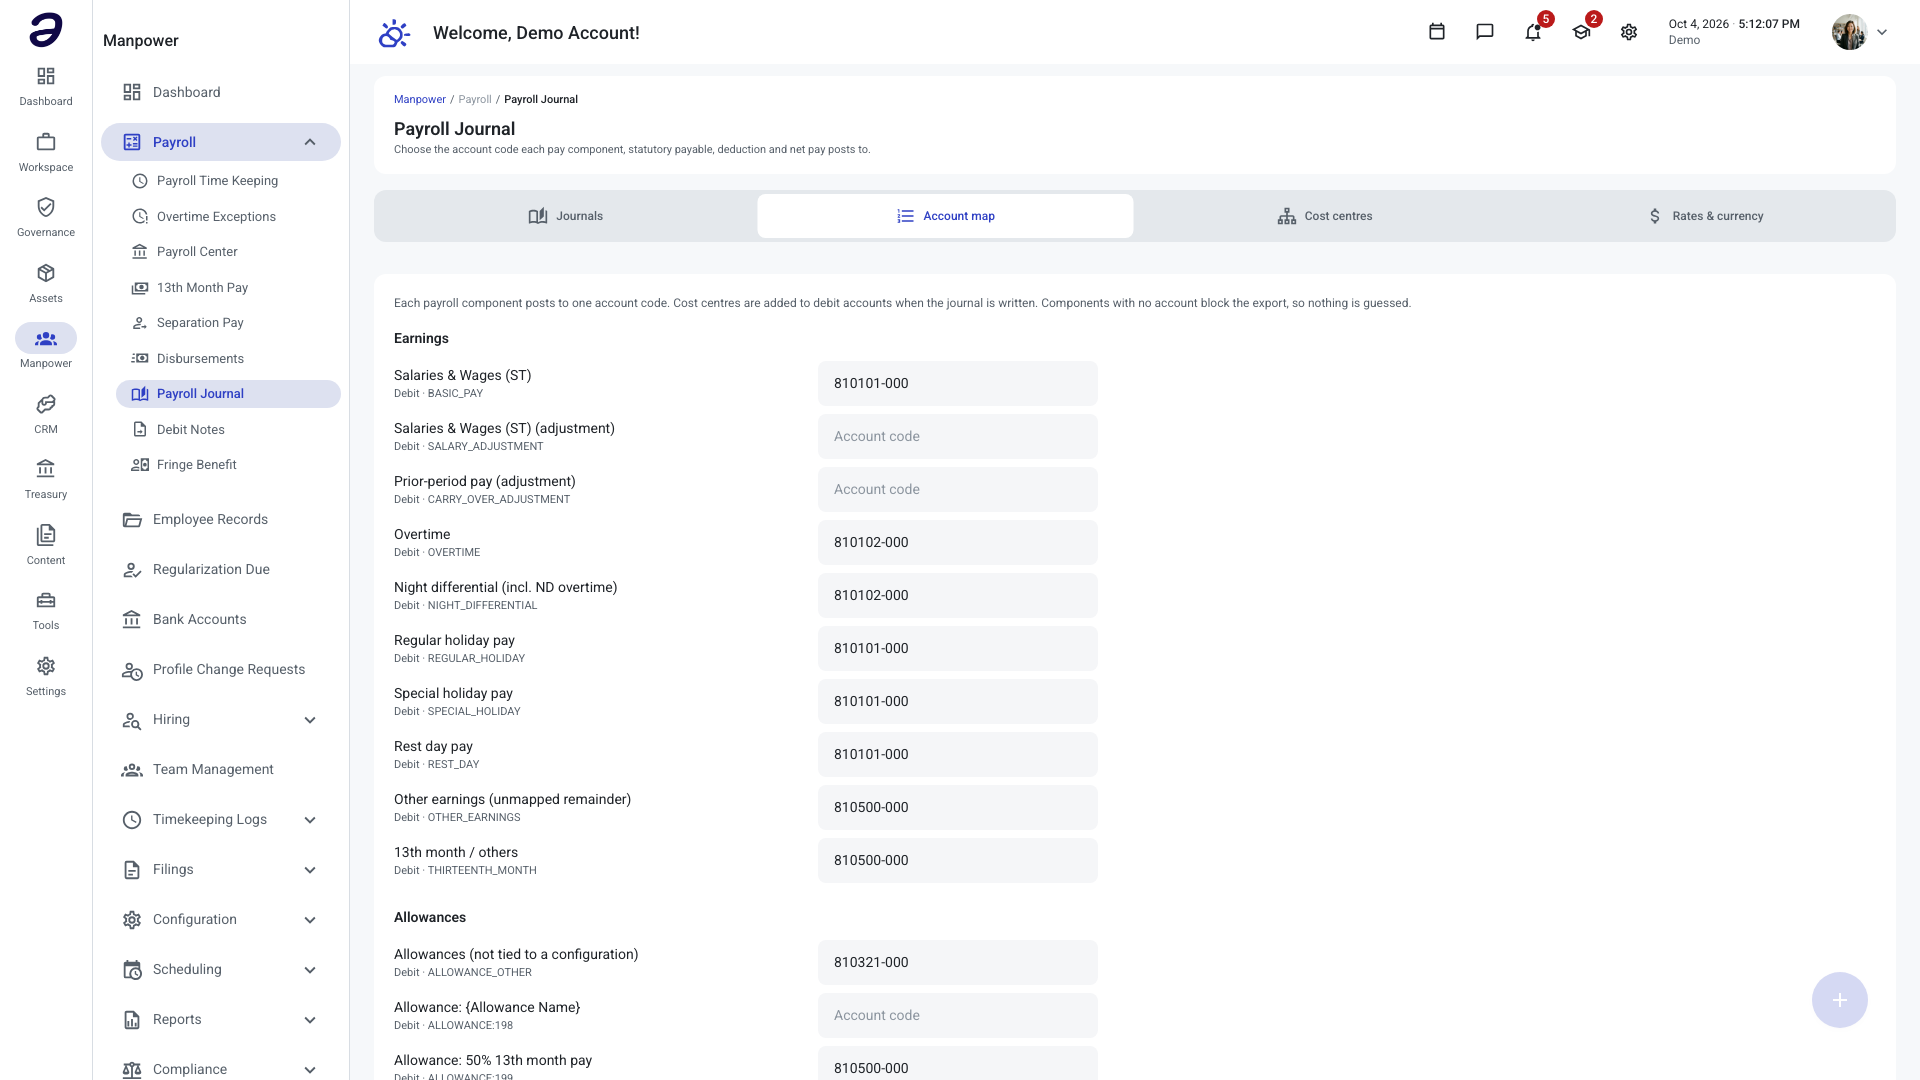Open Governance shield icon
Image resolution: width=1920 pixels, height=1080 pixels.
click(46, 217)
